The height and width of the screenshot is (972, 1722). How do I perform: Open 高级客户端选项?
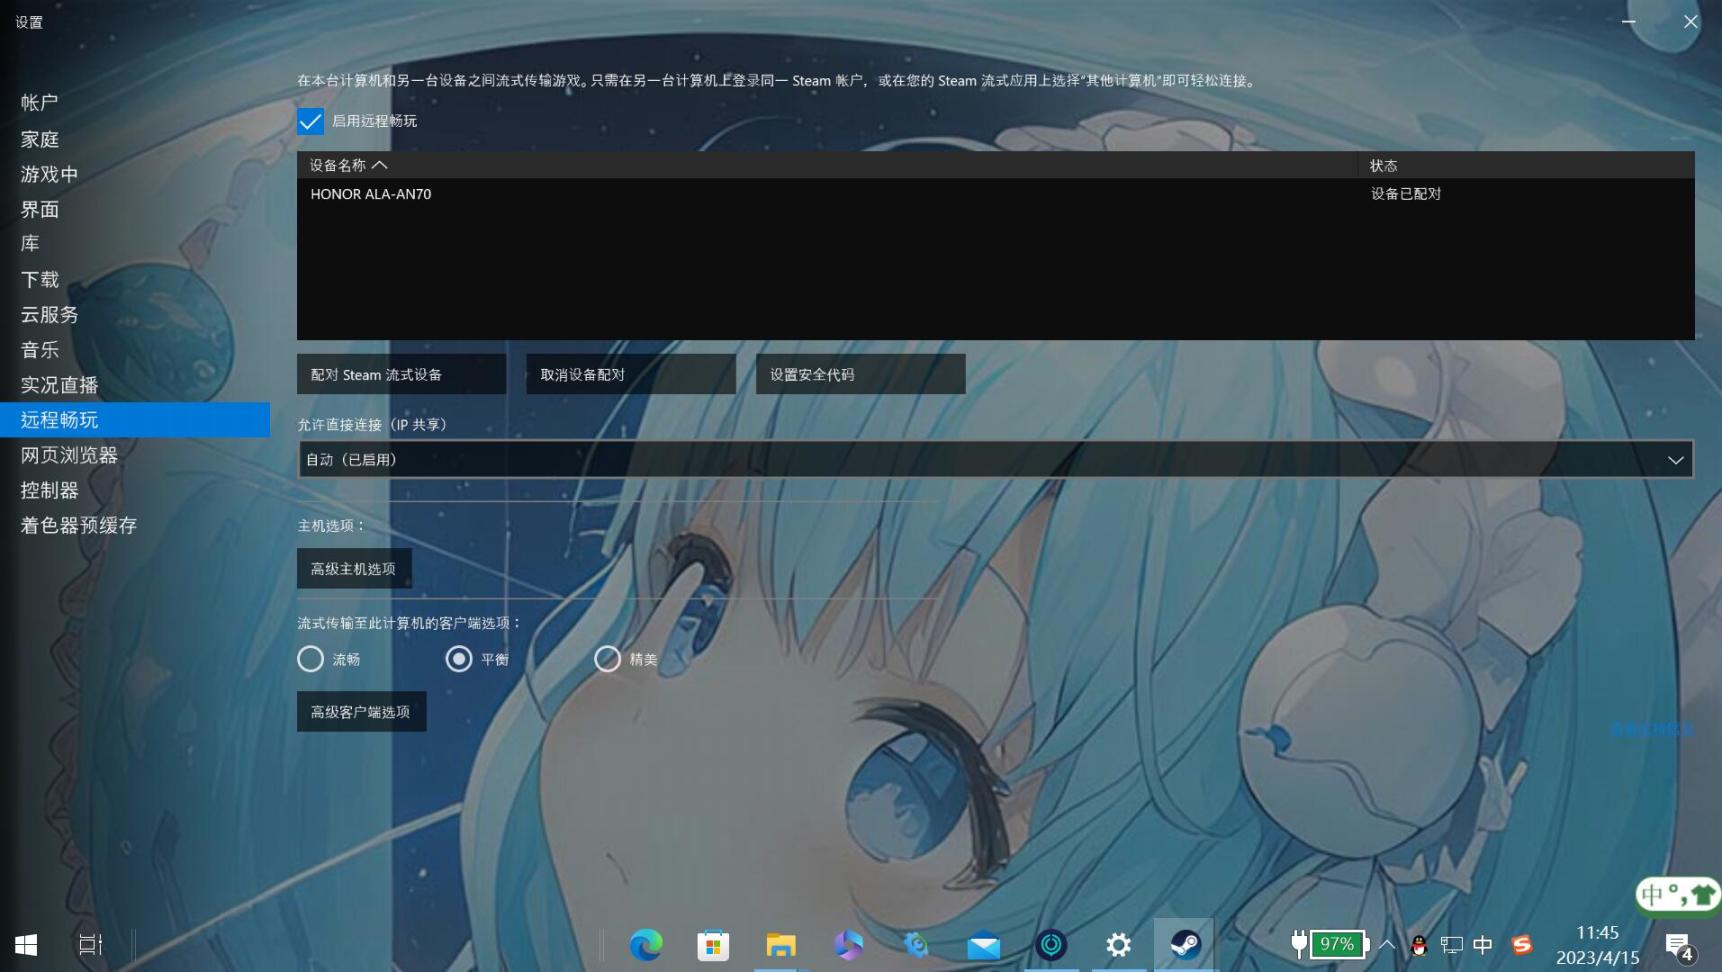[361, 712]
